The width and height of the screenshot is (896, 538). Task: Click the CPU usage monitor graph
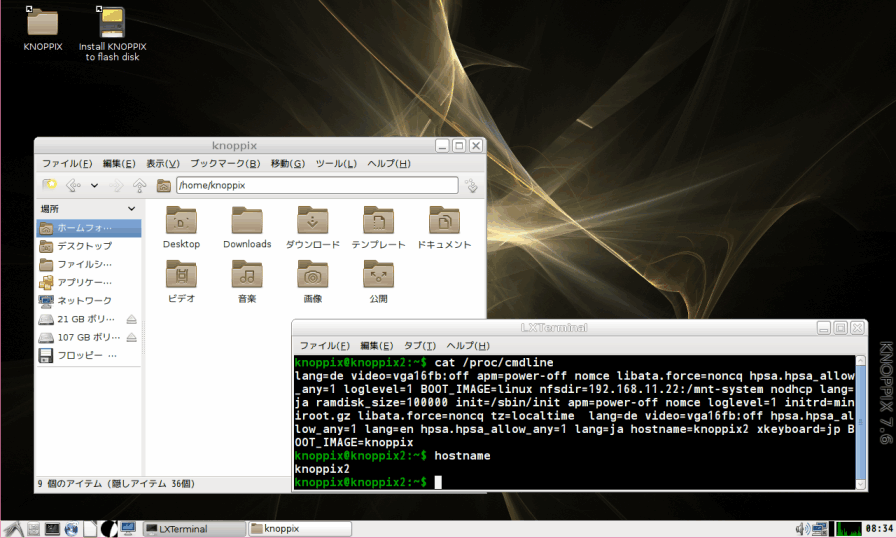point(849,529)
